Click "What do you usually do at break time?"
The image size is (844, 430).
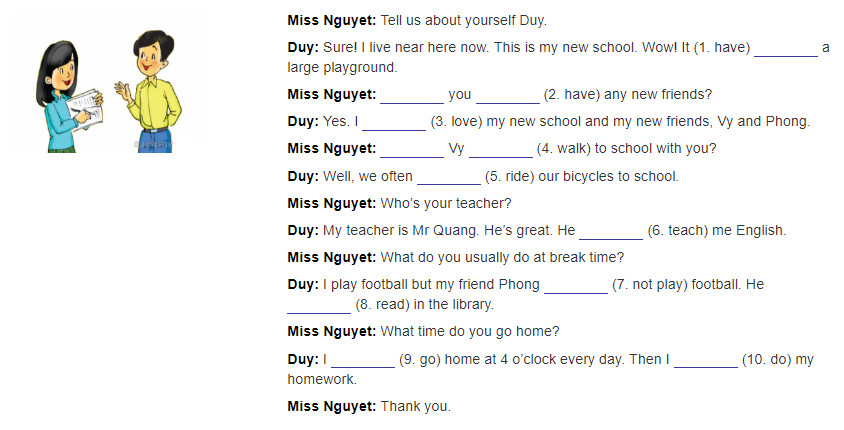pos(502,258)
